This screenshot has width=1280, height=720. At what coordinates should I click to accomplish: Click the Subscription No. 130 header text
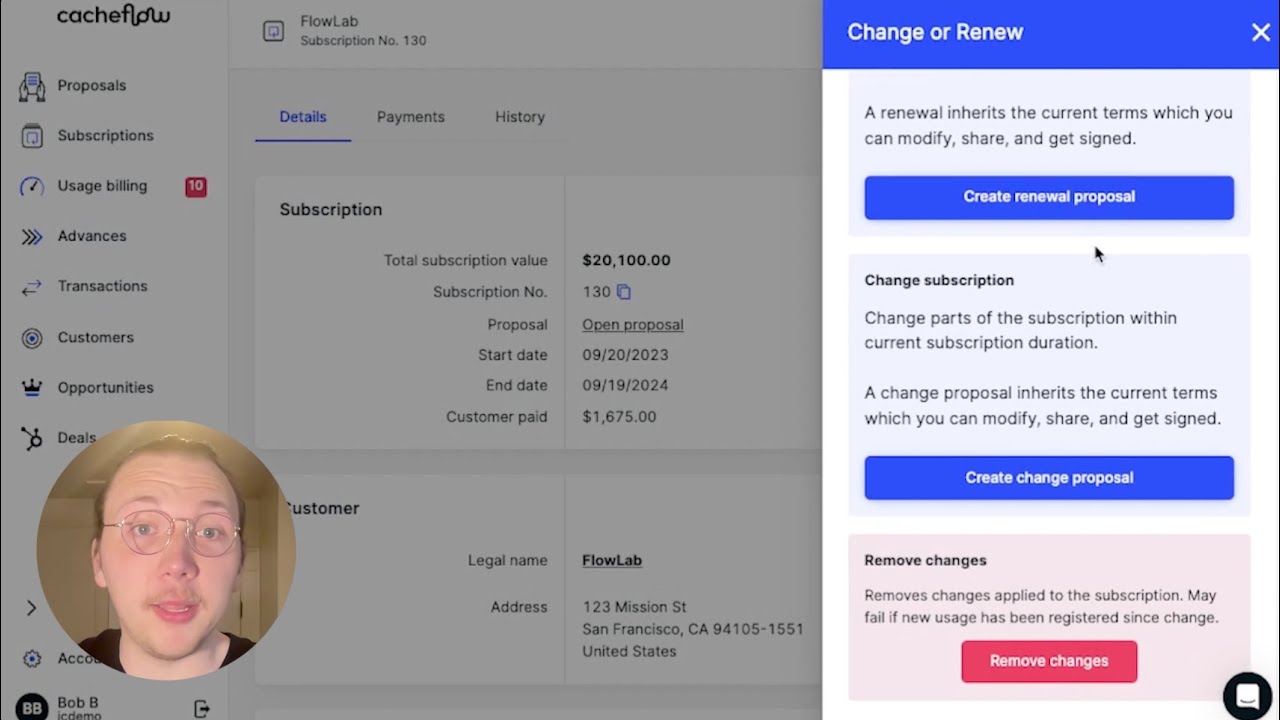[363, 41]
